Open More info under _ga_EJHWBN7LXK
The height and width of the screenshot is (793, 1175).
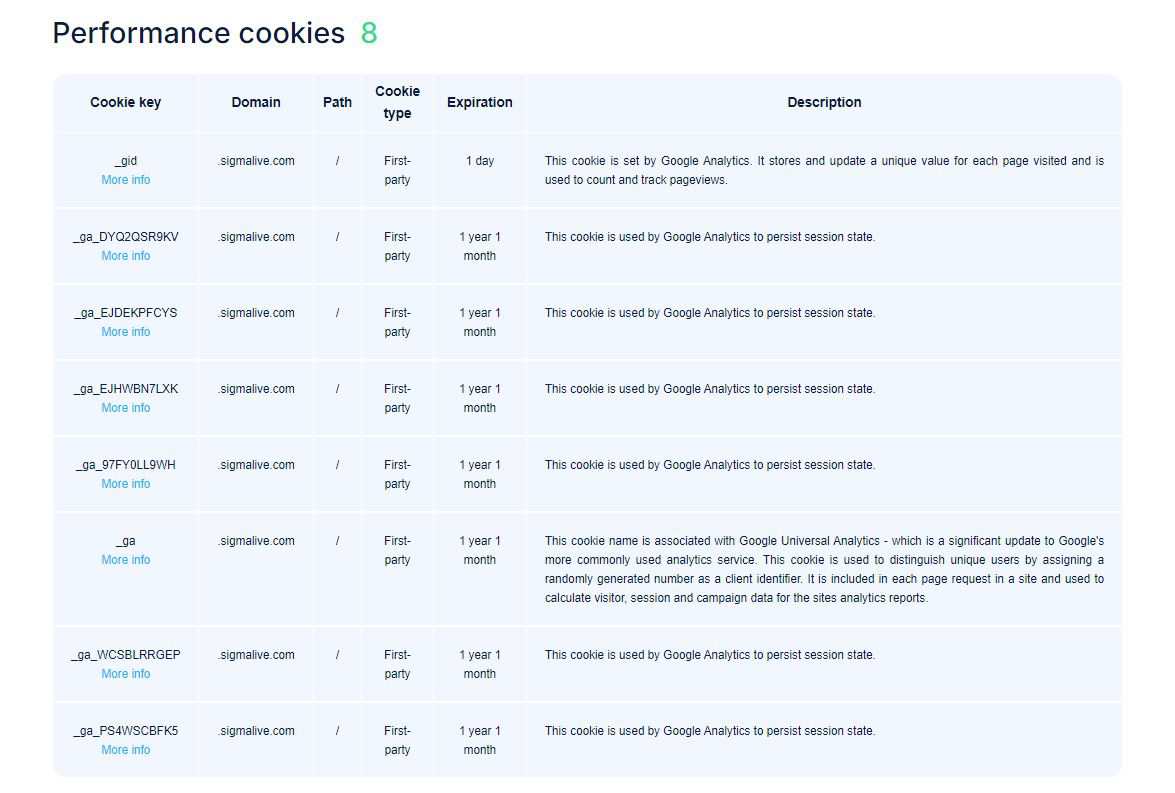click(x=125, y=408)
